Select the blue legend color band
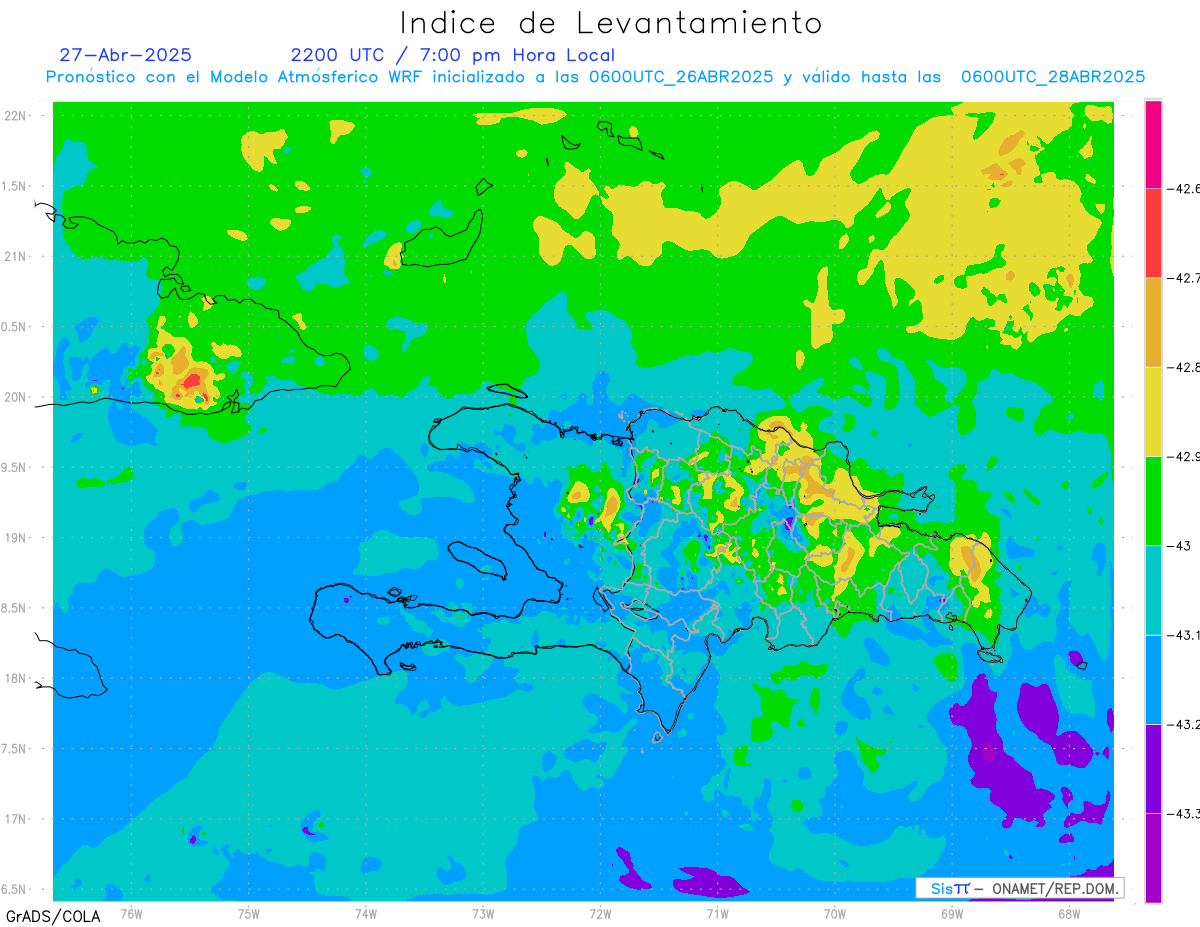The width and height of the screenshot is (1200, 927). point(1153,679)
